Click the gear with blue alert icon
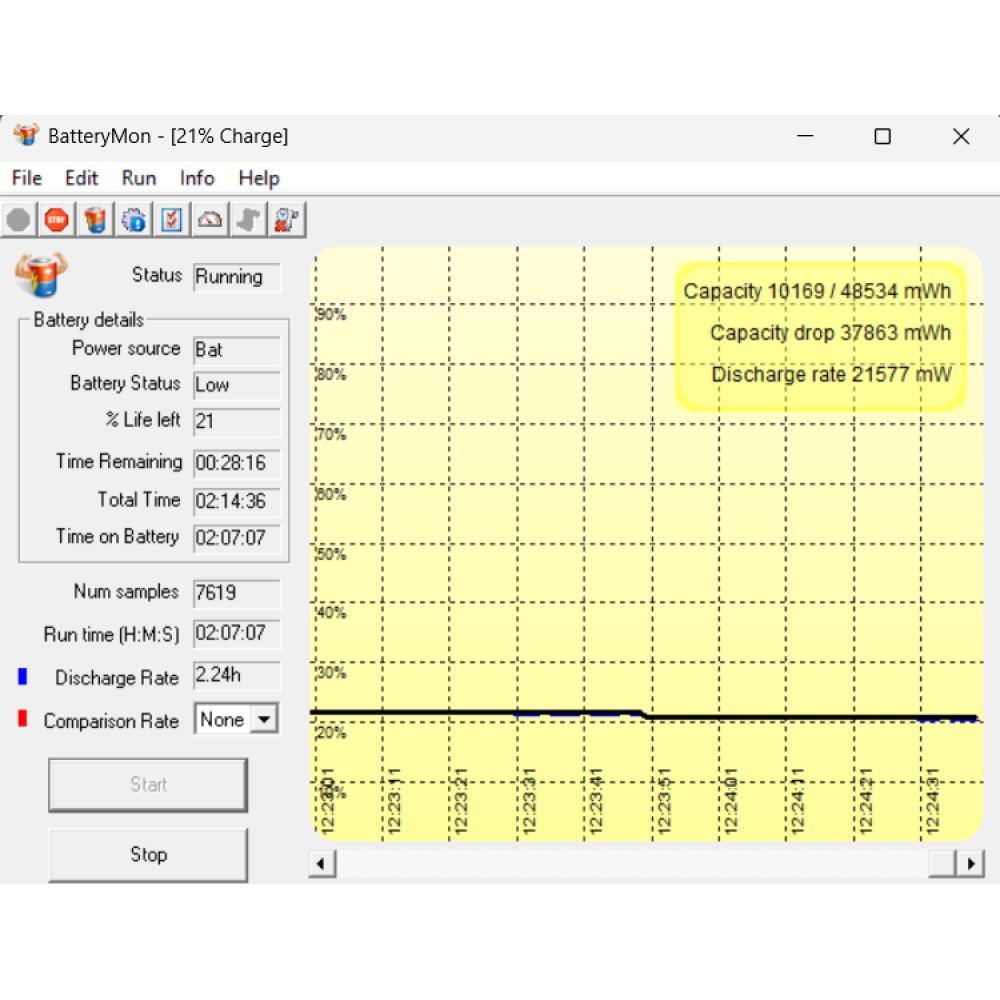Screen dimensions: 1000x1000 tap(134, 220)
